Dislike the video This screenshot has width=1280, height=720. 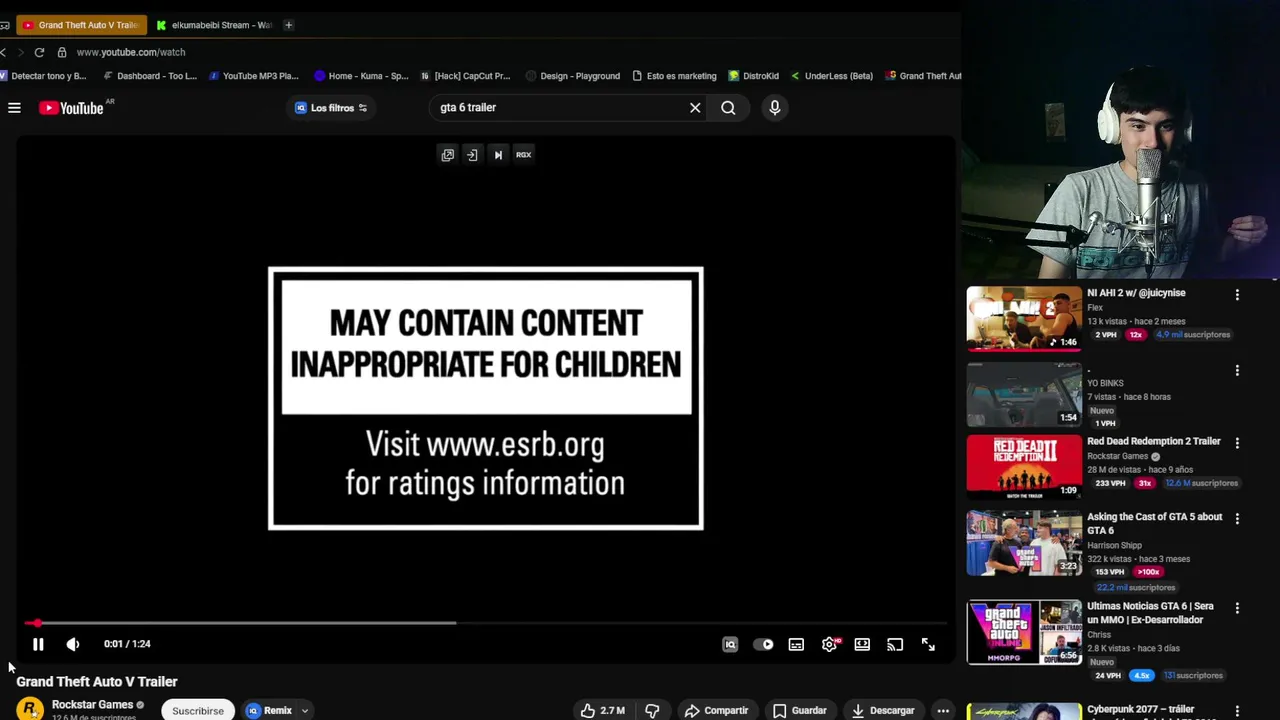[652, 711]
